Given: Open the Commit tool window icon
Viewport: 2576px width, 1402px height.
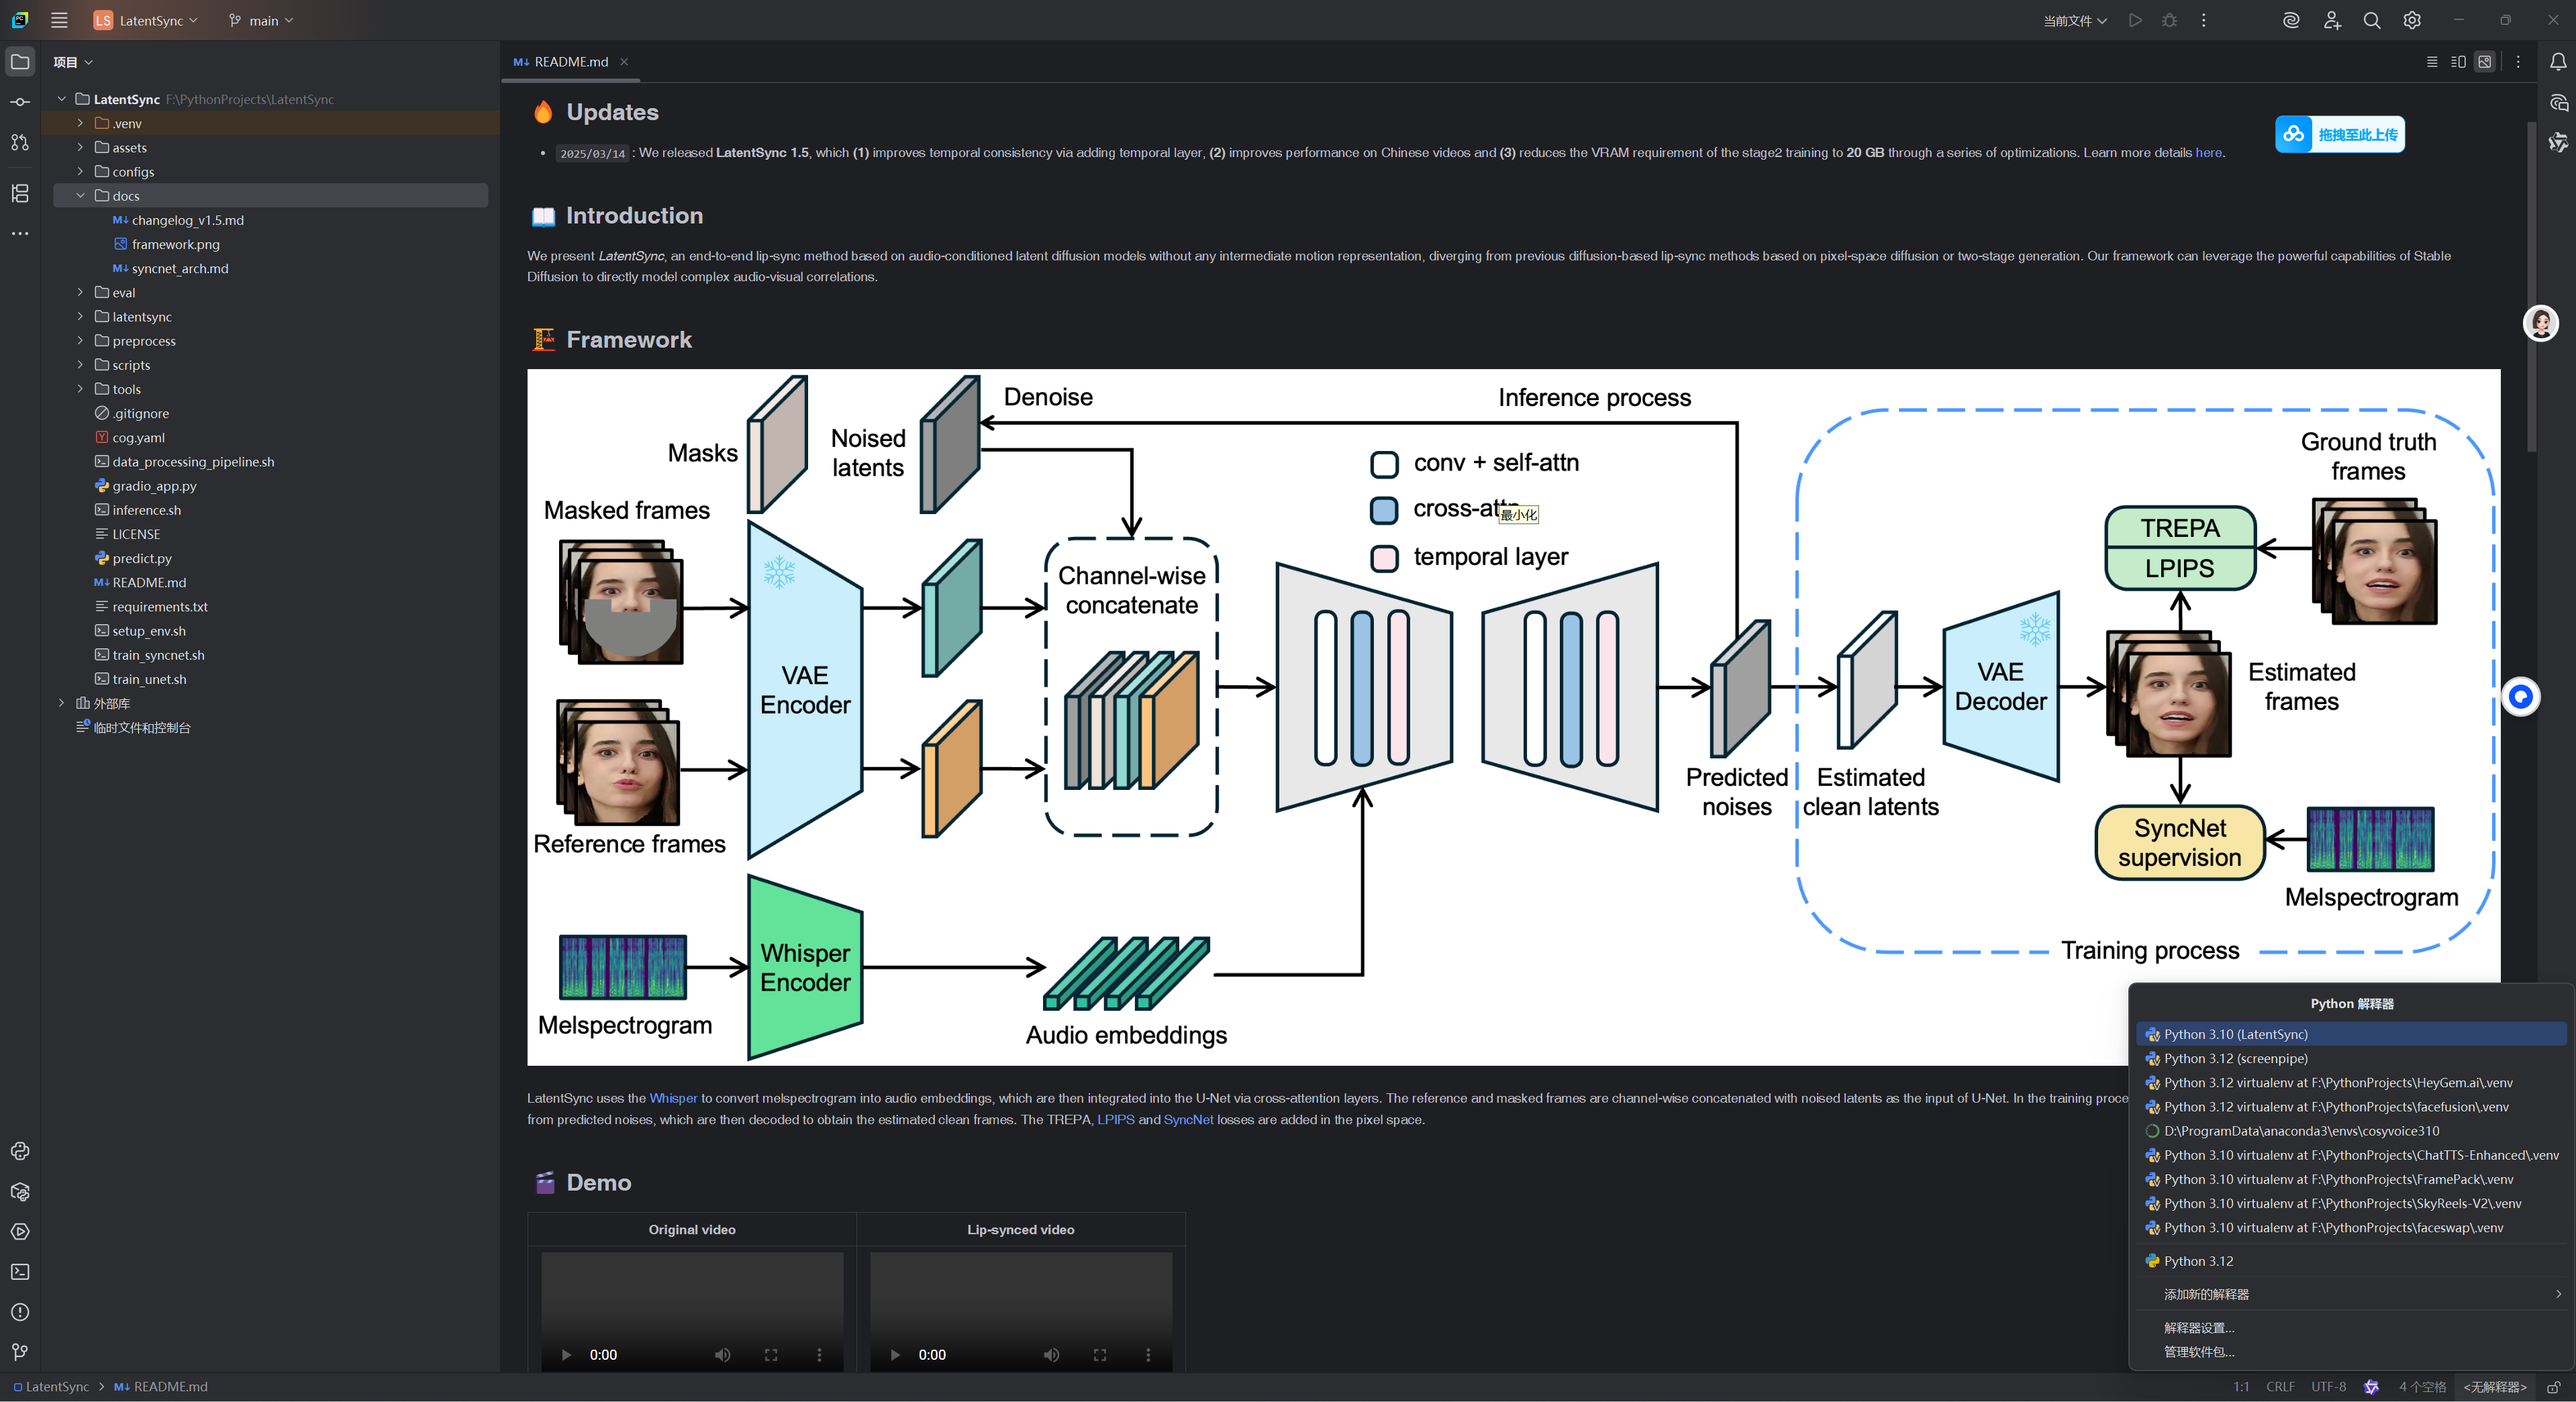Looking at the screenshot, I should pos(20,102).
